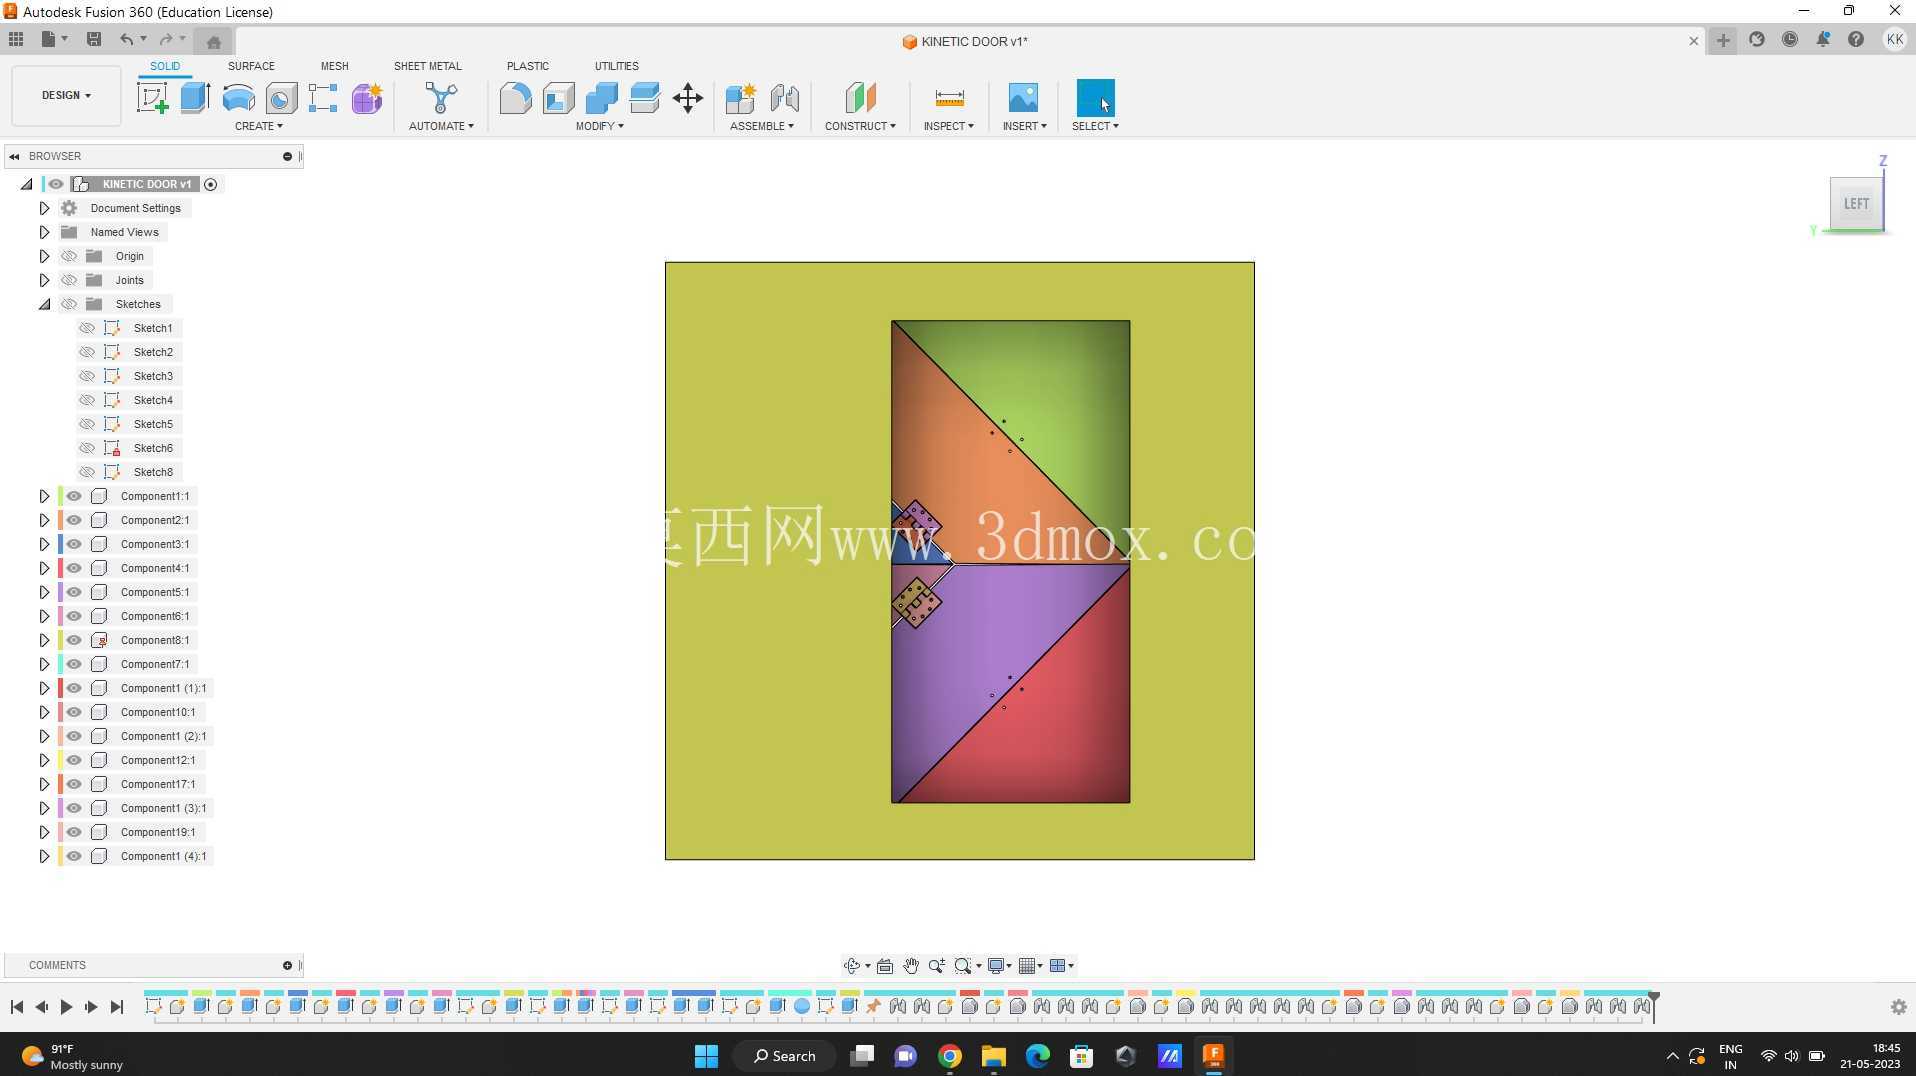Jump to timeline beginning
1916x1076 pixels.
click(17, 1007)
